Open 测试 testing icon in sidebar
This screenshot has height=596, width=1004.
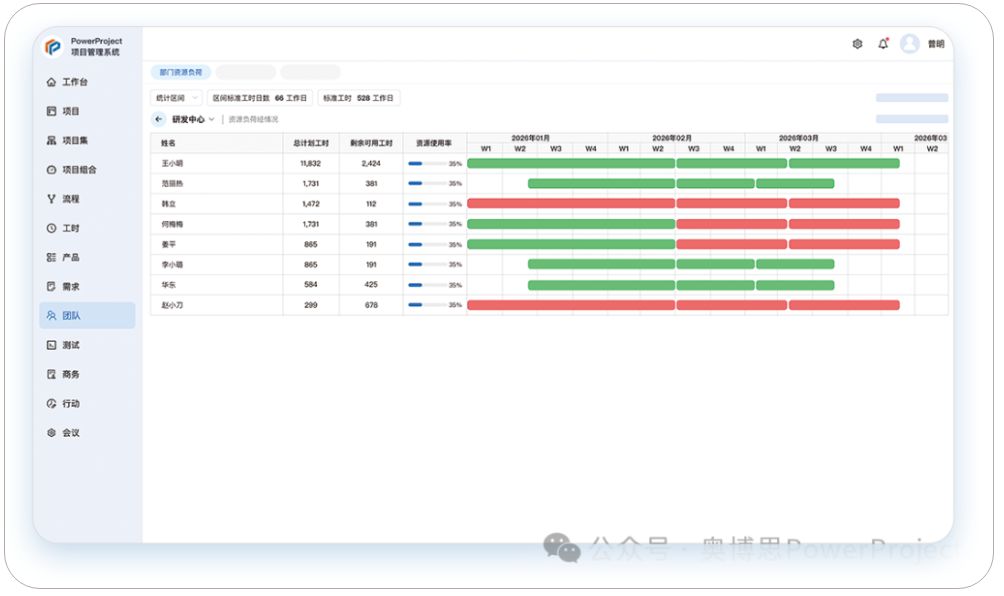click(51, 345)
